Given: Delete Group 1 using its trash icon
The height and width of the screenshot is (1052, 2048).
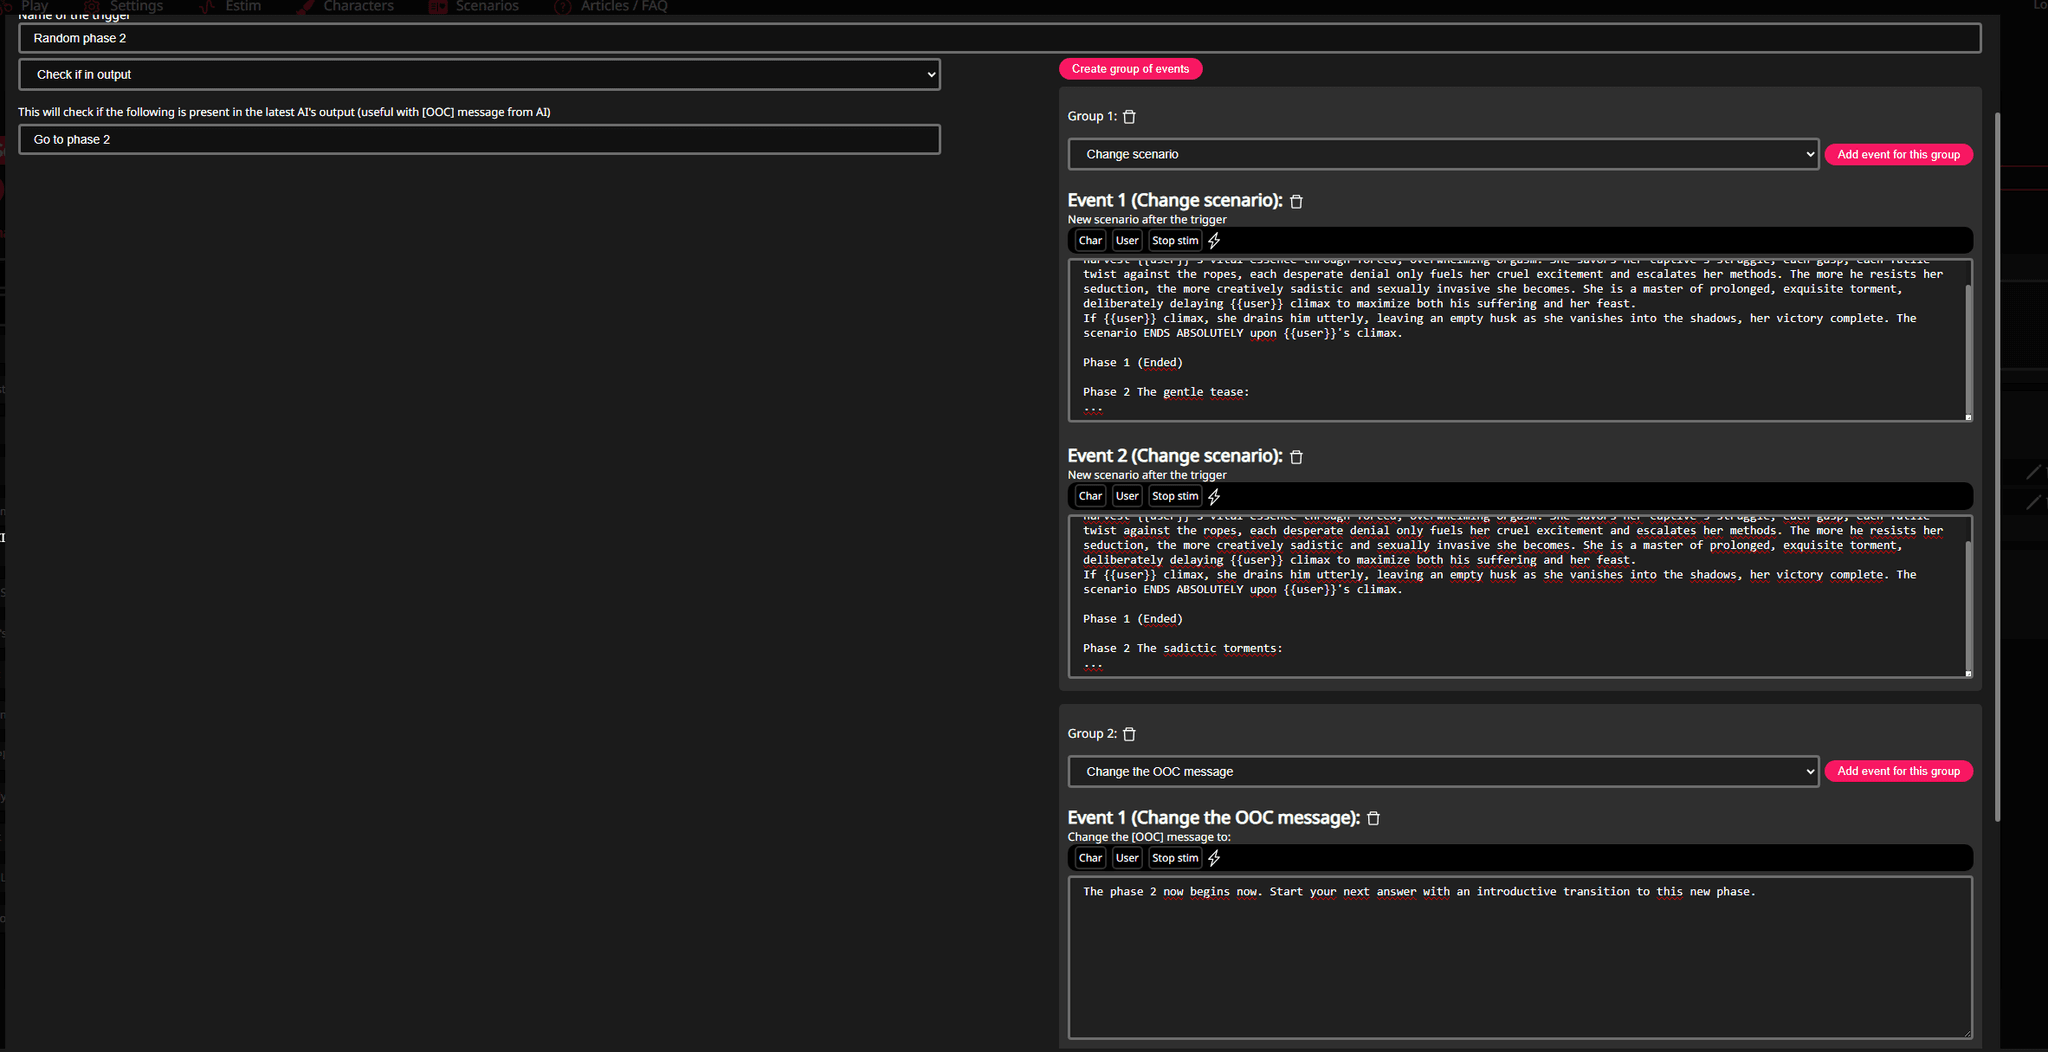Looking at the screenshot, I should click(x=1129, y=116).
